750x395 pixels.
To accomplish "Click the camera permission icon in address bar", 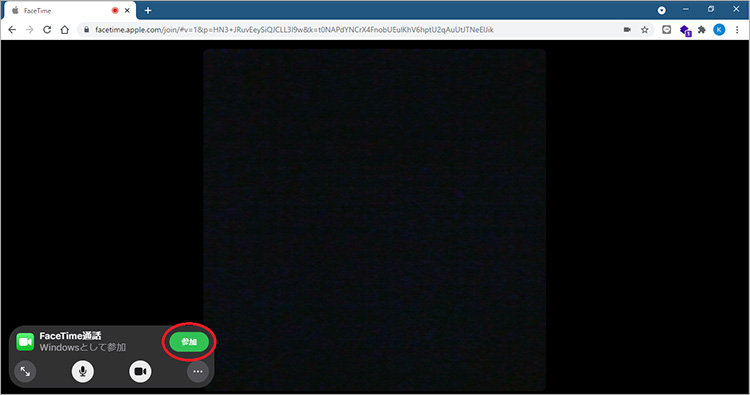I will [627, 30].
